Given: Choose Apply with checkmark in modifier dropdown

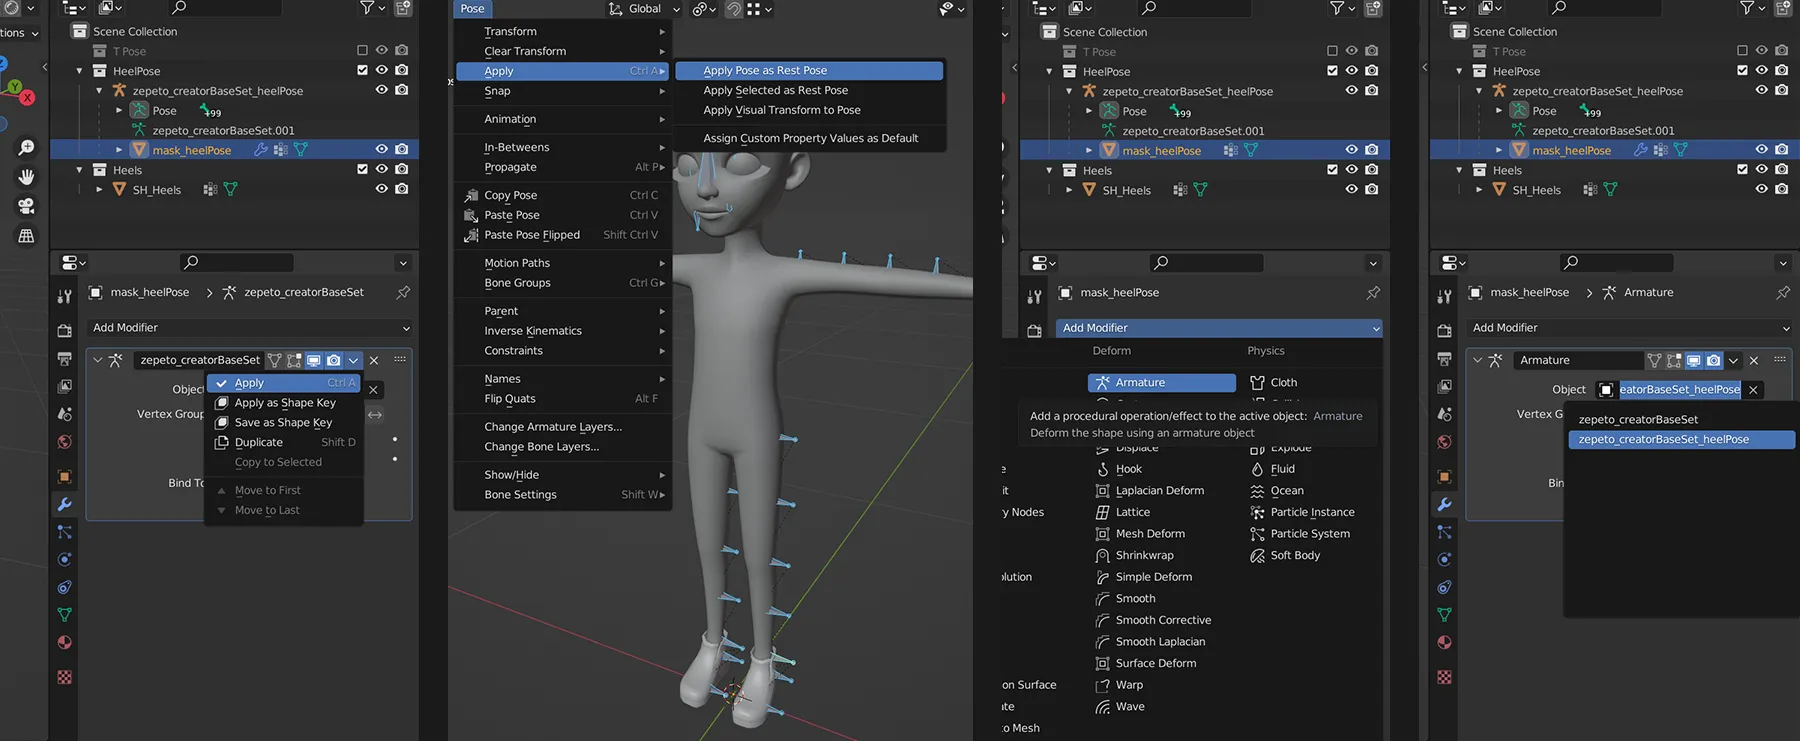Looking at the screenshot, I should coord(284,383).
